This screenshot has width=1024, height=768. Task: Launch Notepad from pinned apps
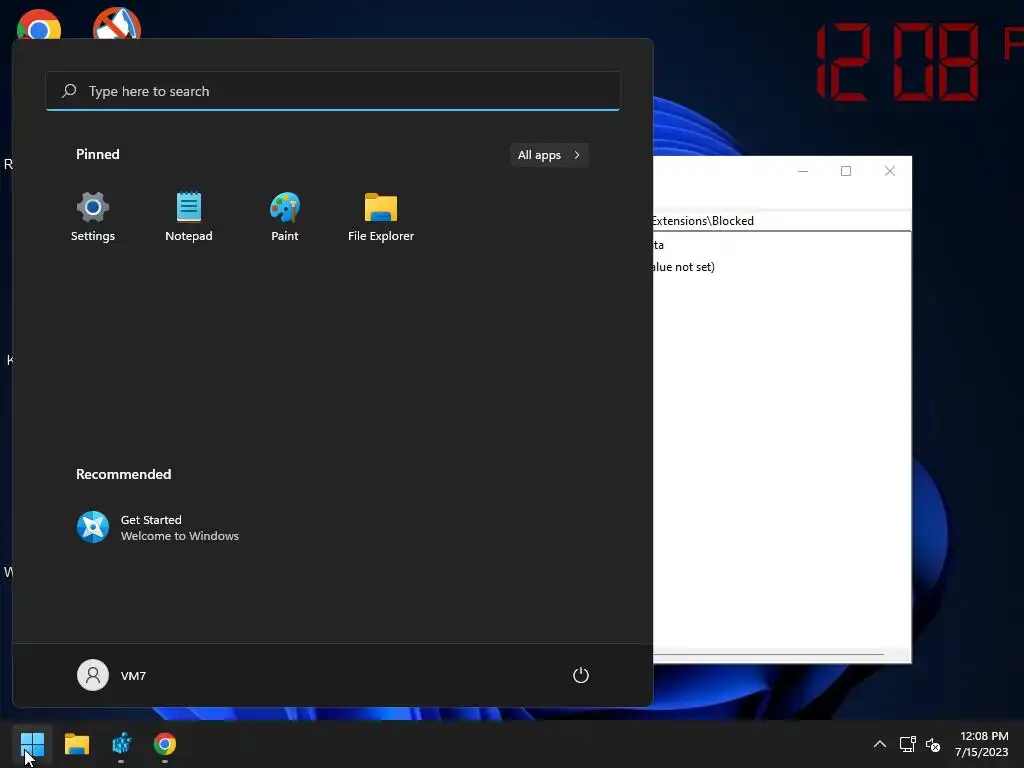point(189,217)
